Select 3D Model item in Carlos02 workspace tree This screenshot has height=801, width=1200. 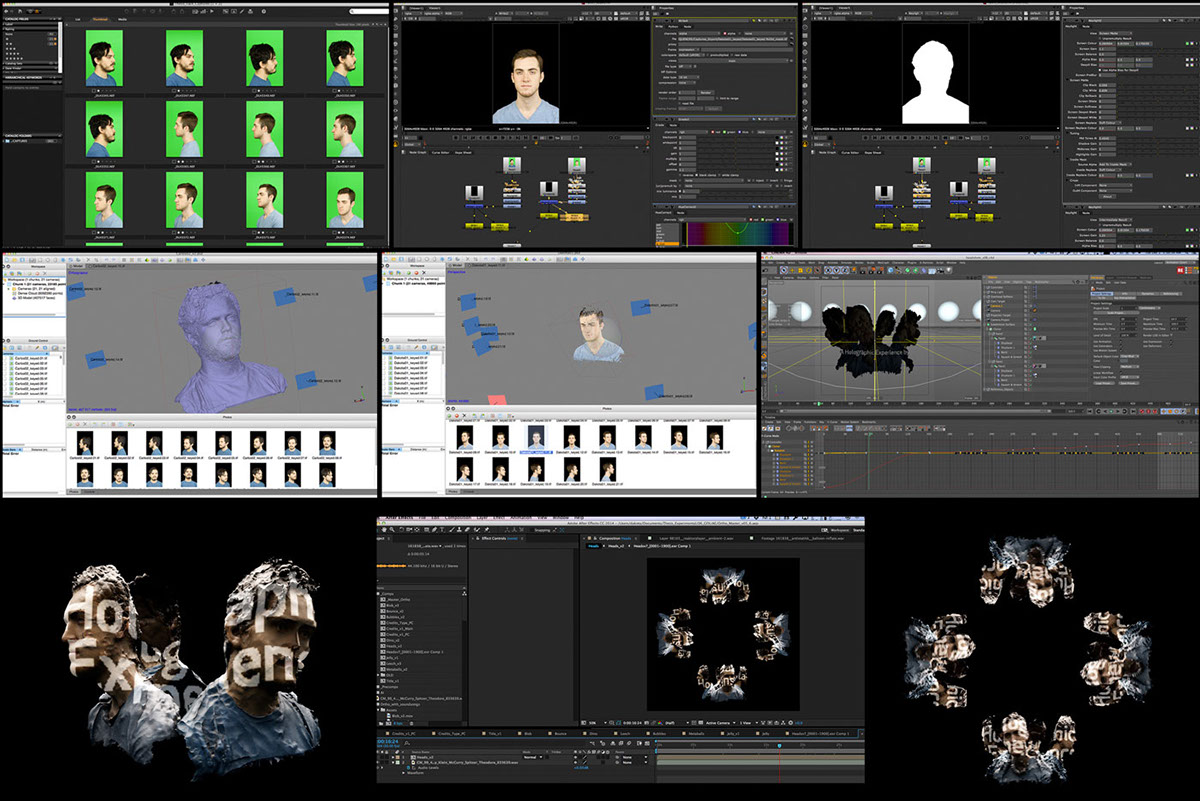pos(36,298)
